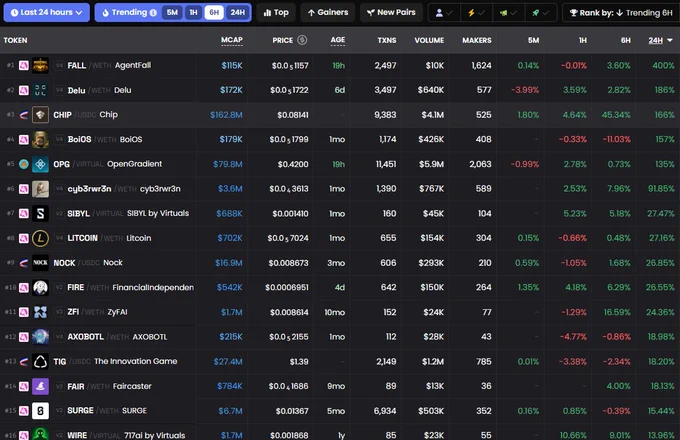Toggle the 24H column sort arrow
This screenshot has width=680, height=440.
tap(670, 40)
